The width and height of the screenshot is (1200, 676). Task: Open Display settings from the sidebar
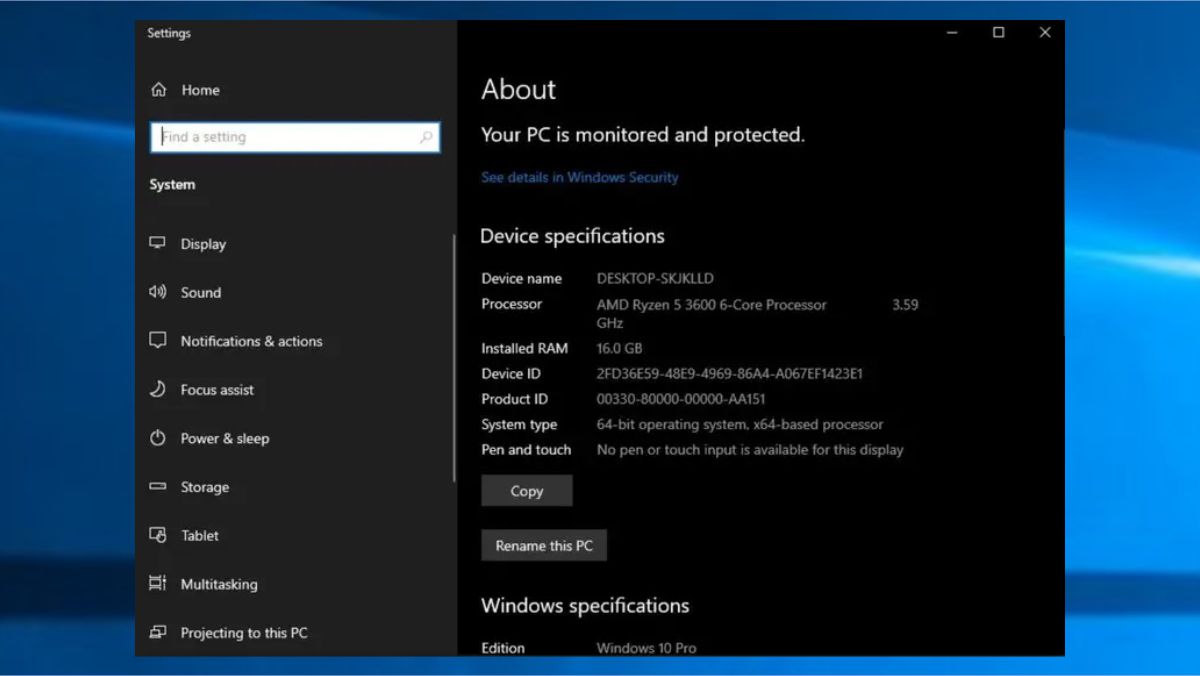[203, 243]
